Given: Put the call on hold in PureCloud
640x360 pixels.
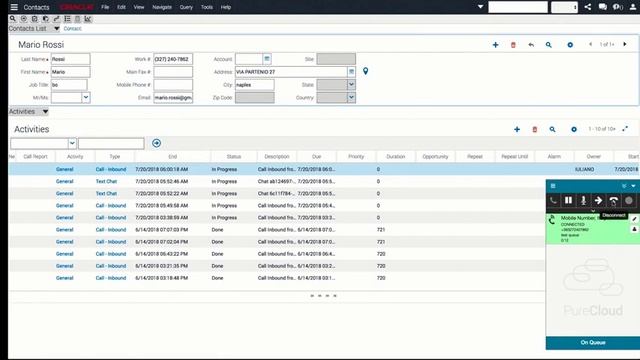Looking at the screenshot, I should (x=568, y=200).
